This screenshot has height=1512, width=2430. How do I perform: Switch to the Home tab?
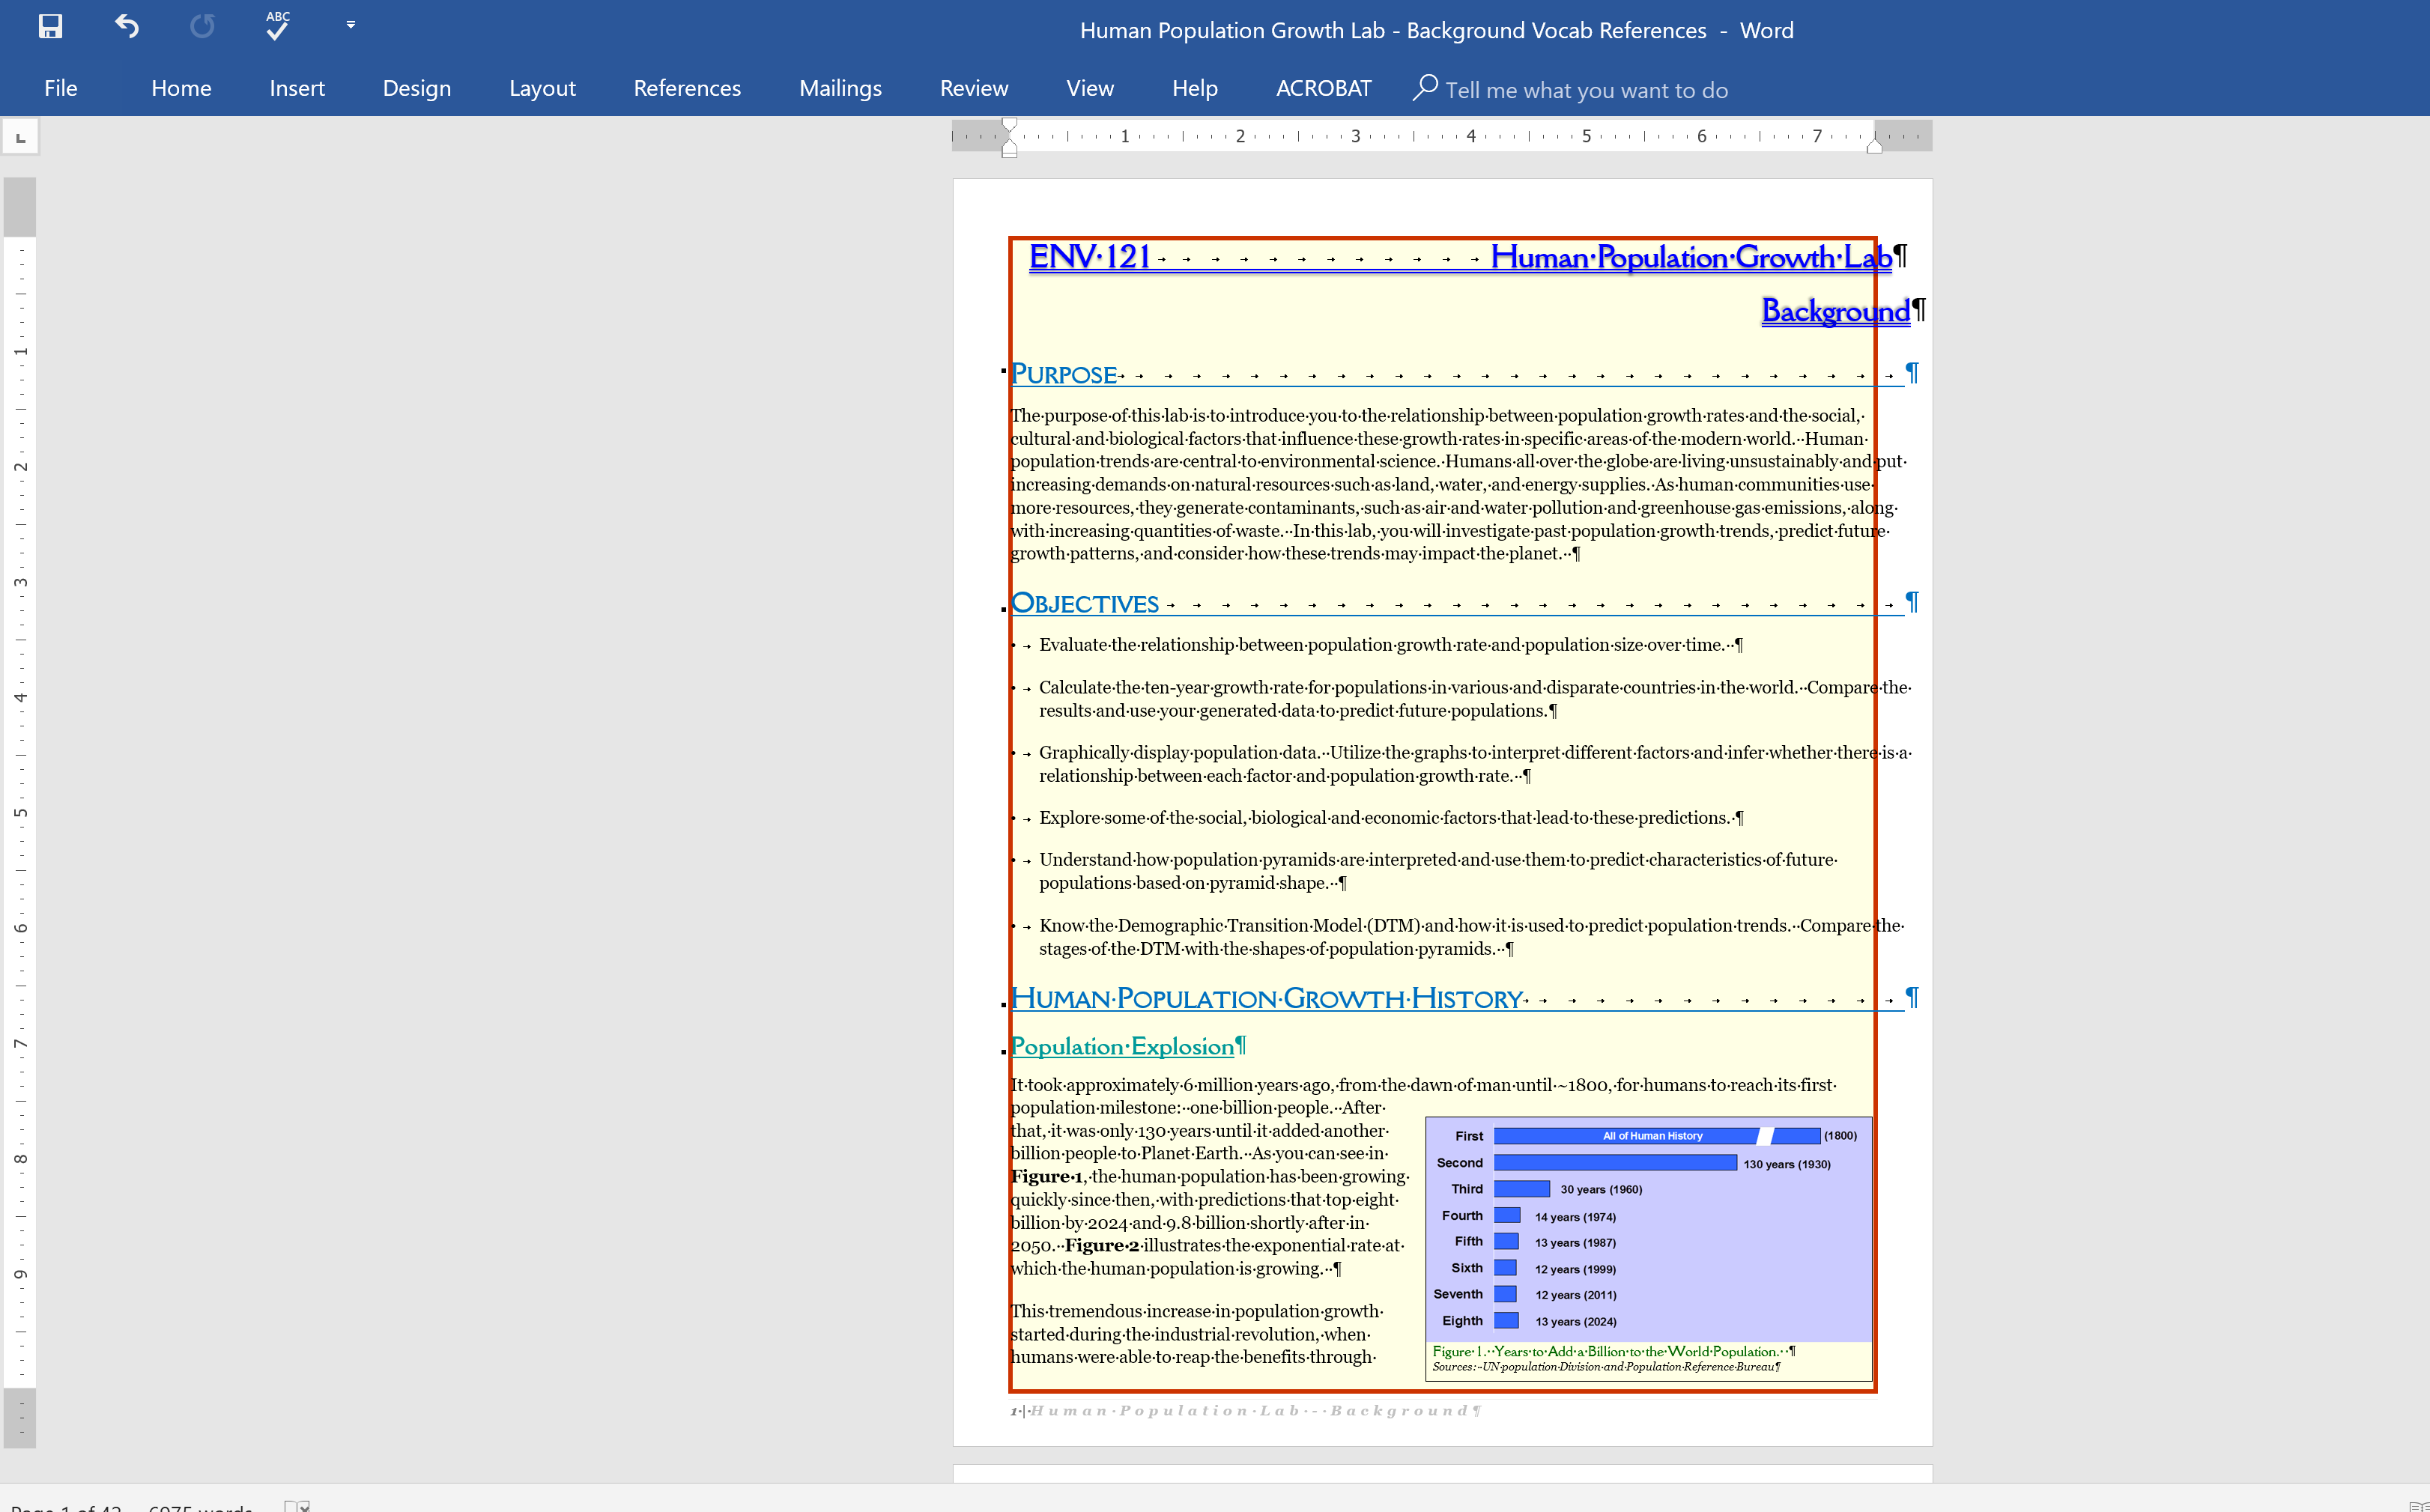point(181,88)
